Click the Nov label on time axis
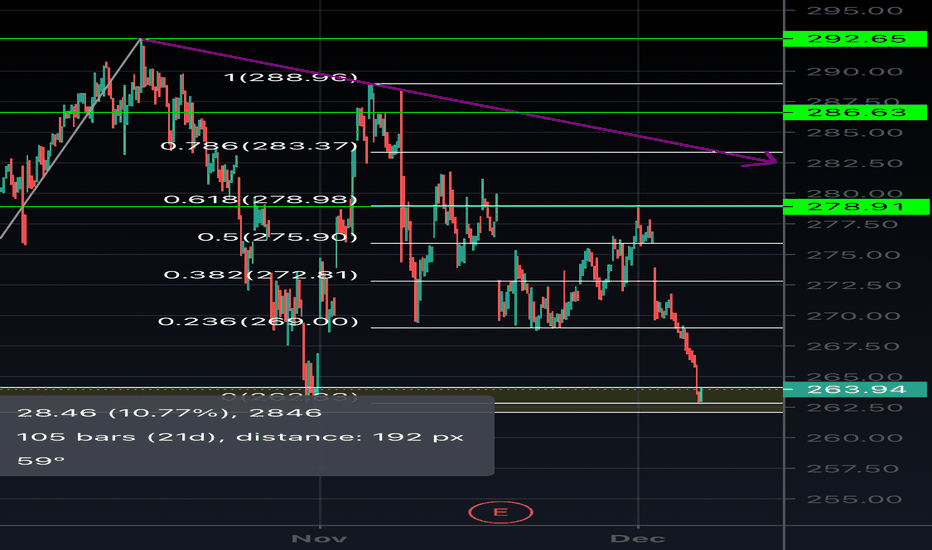Image resolution: width=932 pixels, height=550 pixels. point(319,539)
